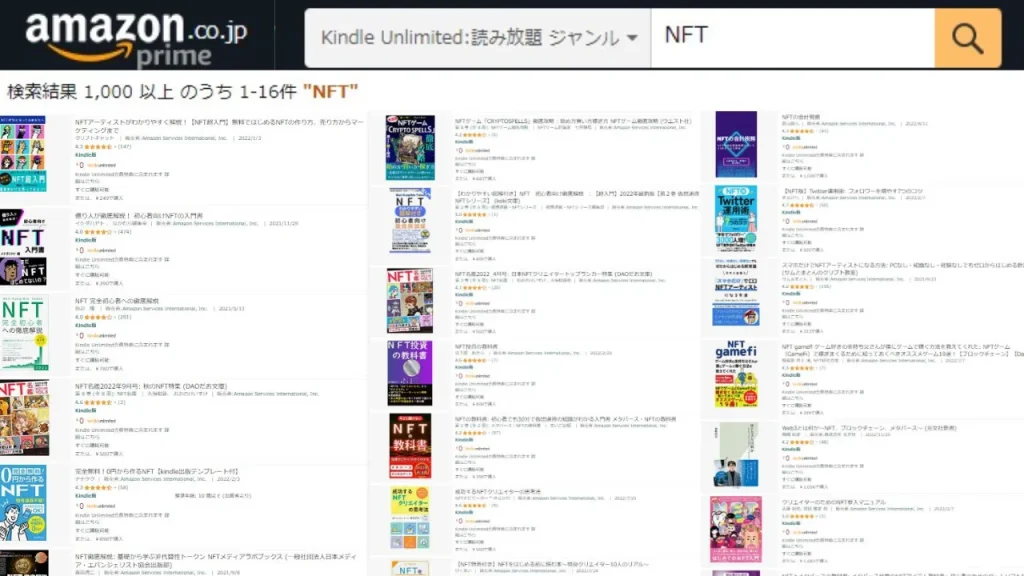
Task: Click into the search field containing NFT
Action: click(x=793, y=39)
